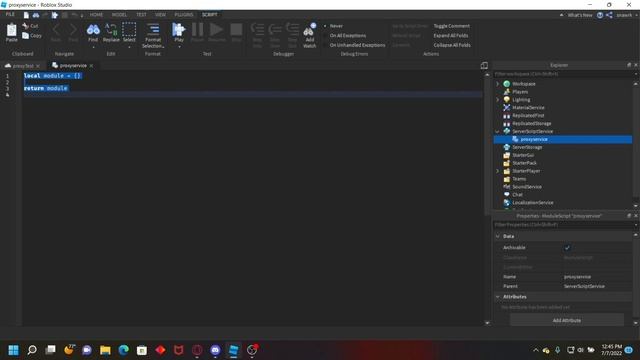Screen dimensions: 640x360
Task: Click the Properties filter input field
Action: 563,224
